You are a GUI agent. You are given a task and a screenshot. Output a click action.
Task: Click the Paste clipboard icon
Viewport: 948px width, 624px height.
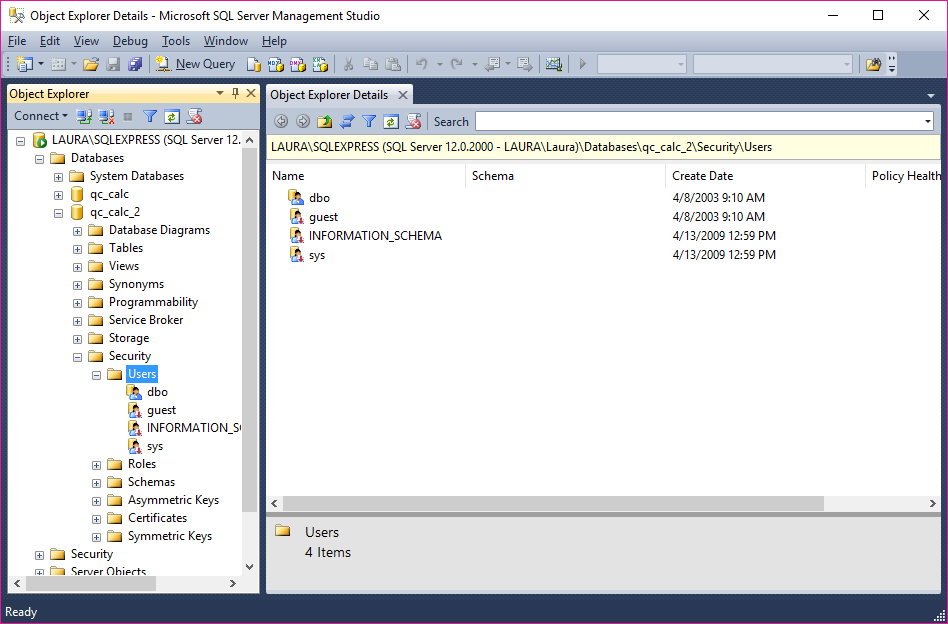point(393,64)
